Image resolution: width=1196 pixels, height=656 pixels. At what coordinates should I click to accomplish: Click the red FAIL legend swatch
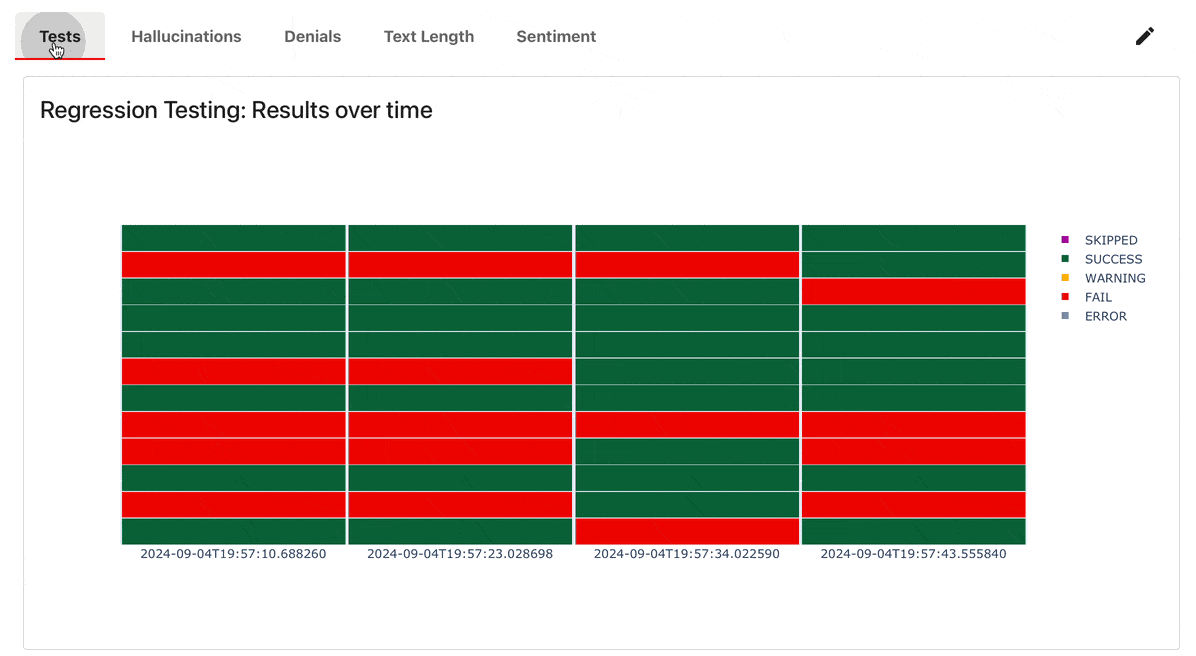(x=1065, y=297)
